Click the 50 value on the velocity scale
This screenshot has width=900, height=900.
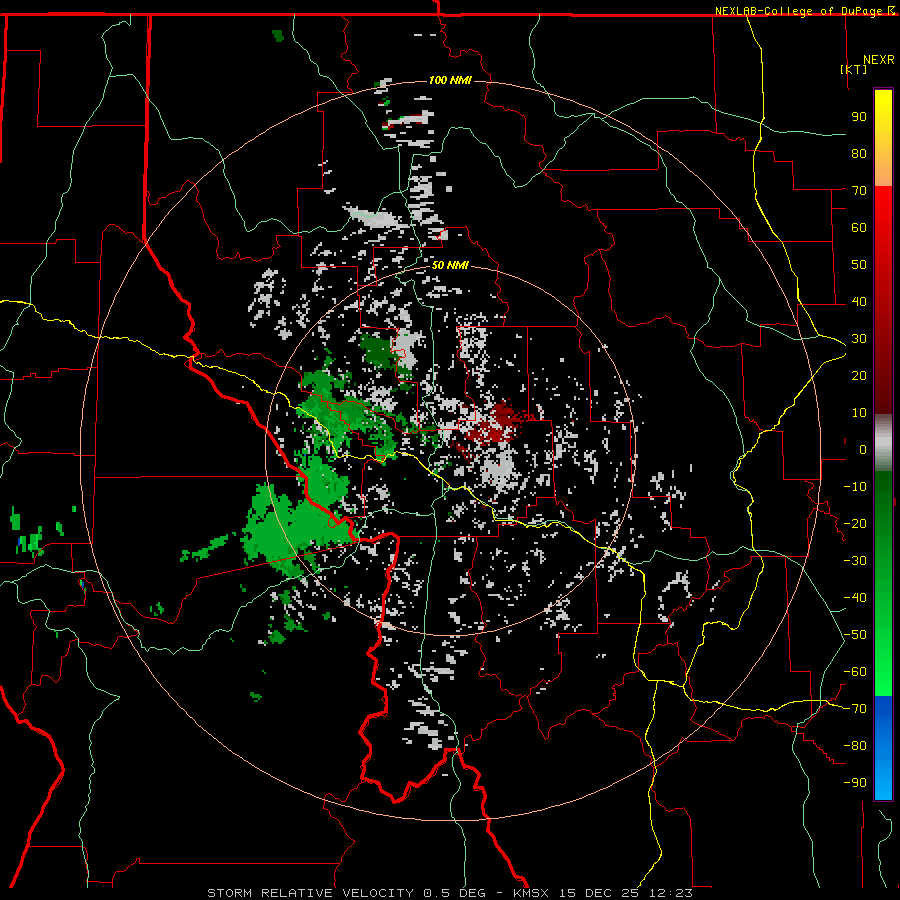859,265
